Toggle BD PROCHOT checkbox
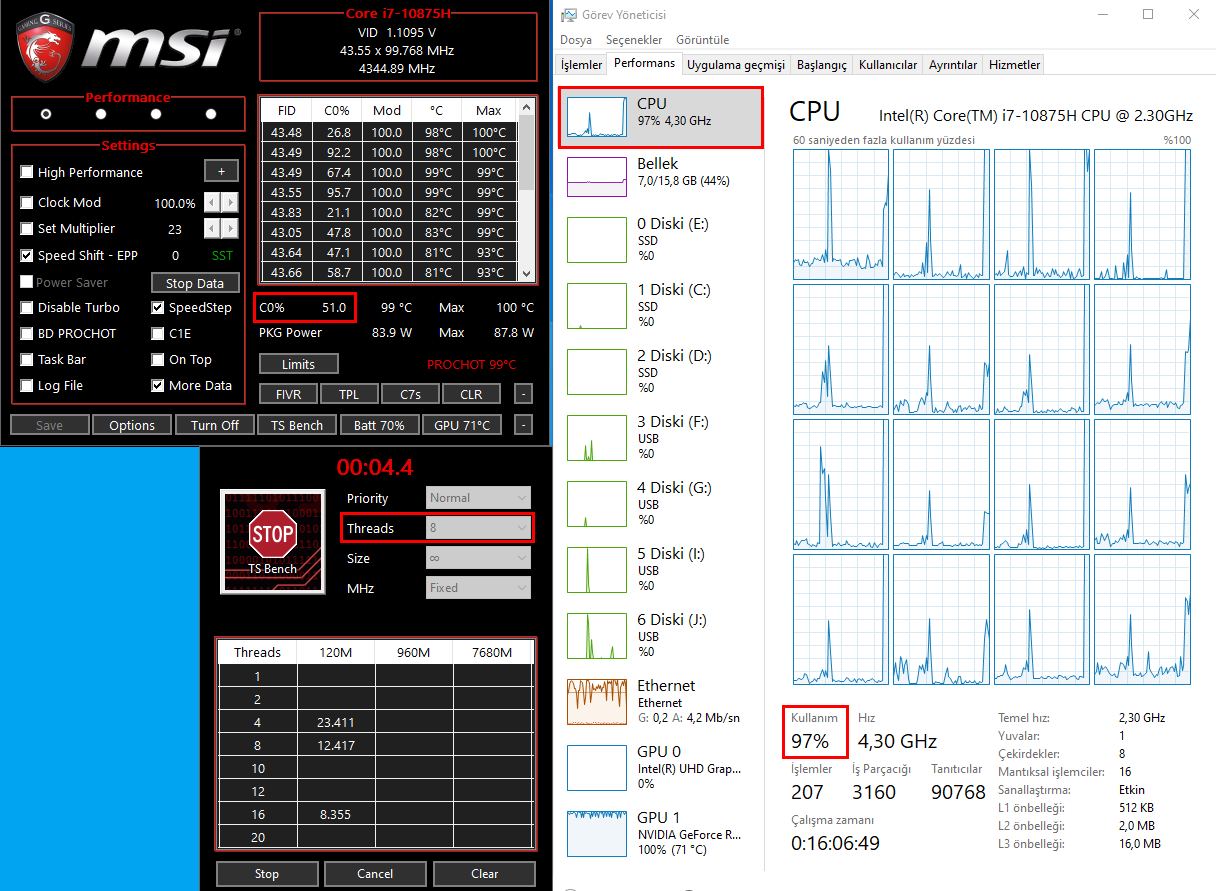Viewport: 1216px width, 891px height. pos(27,333)
